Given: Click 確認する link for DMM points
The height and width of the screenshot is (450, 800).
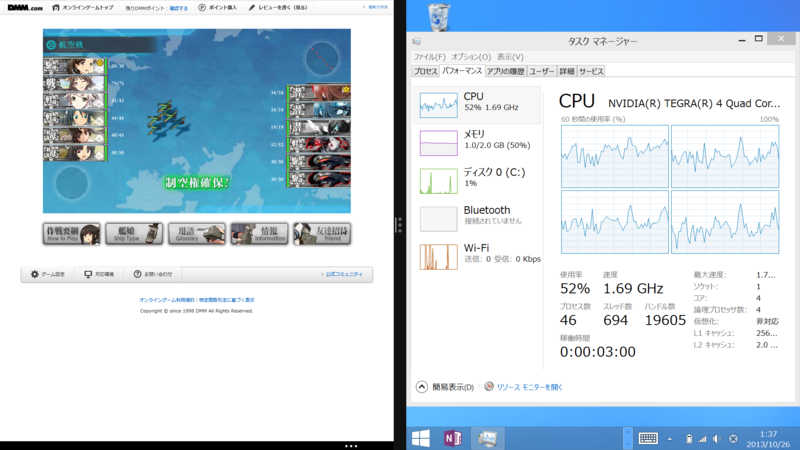Looking at the screenshot, I should tap(179, 8).
